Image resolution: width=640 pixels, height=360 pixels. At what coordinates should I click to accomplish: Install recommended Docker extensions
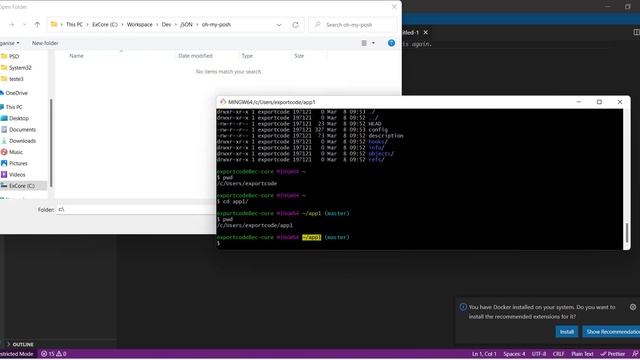pyautogui.click(x=567, y=332)
